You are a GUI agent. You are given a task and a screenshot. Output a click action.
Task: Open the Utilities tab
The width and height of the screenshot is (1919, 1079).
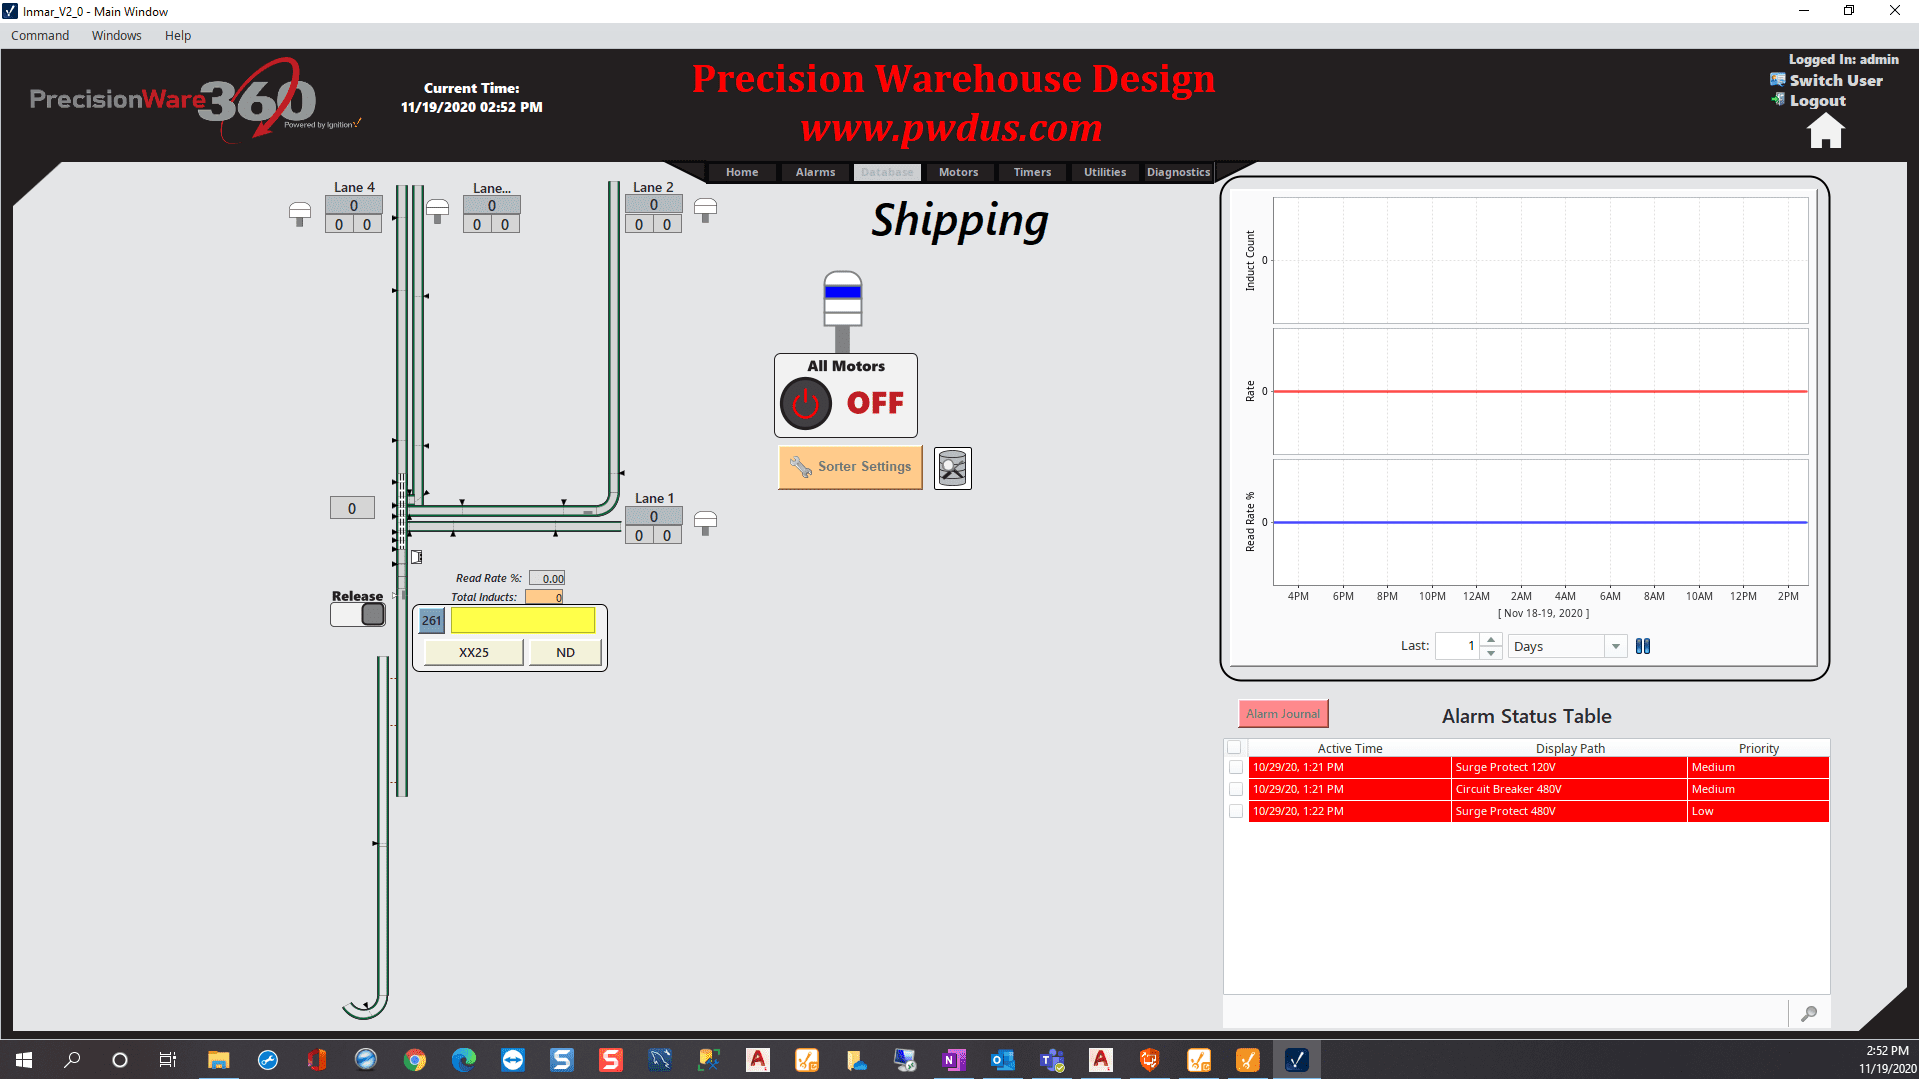click(x=1105, y=172)
